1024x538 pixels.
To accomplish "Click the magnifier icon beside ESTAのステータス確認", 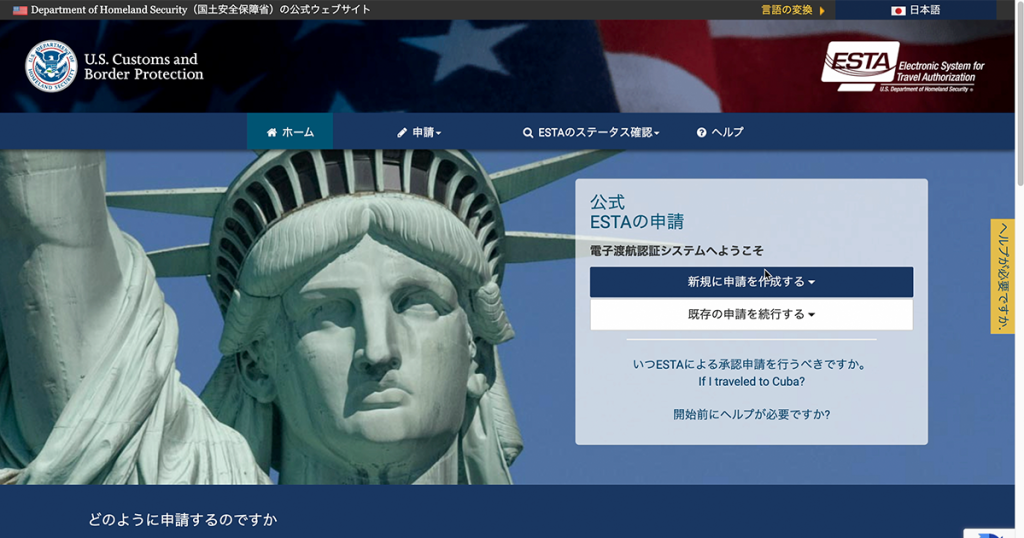I will coord(528,132).
